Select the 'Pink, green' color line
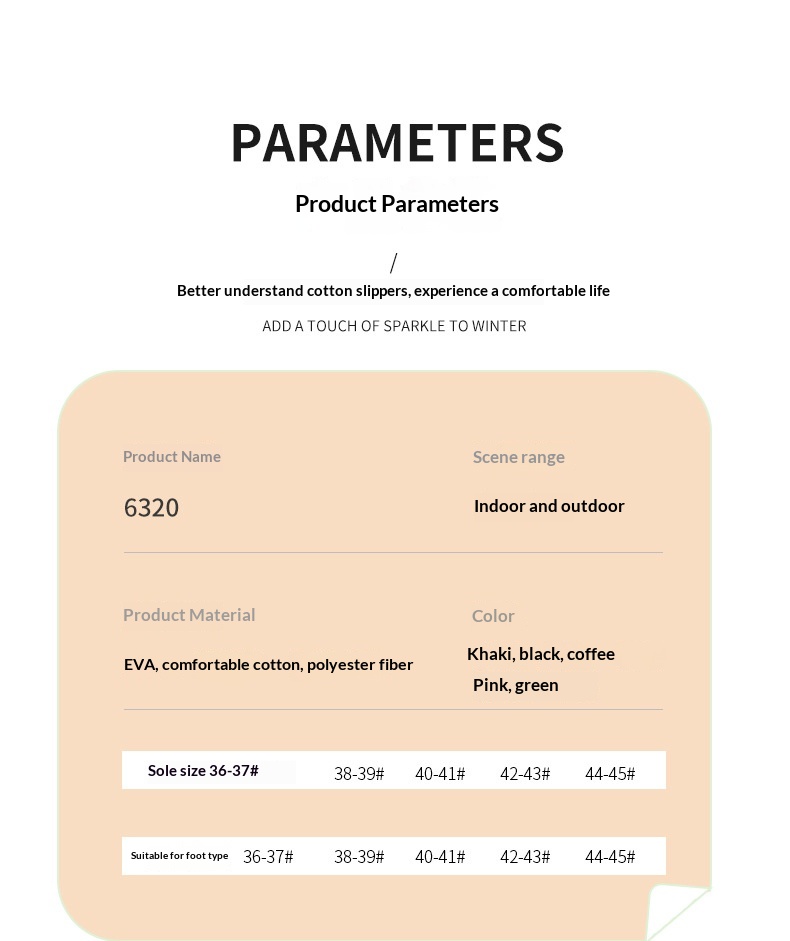 point(516,685)
